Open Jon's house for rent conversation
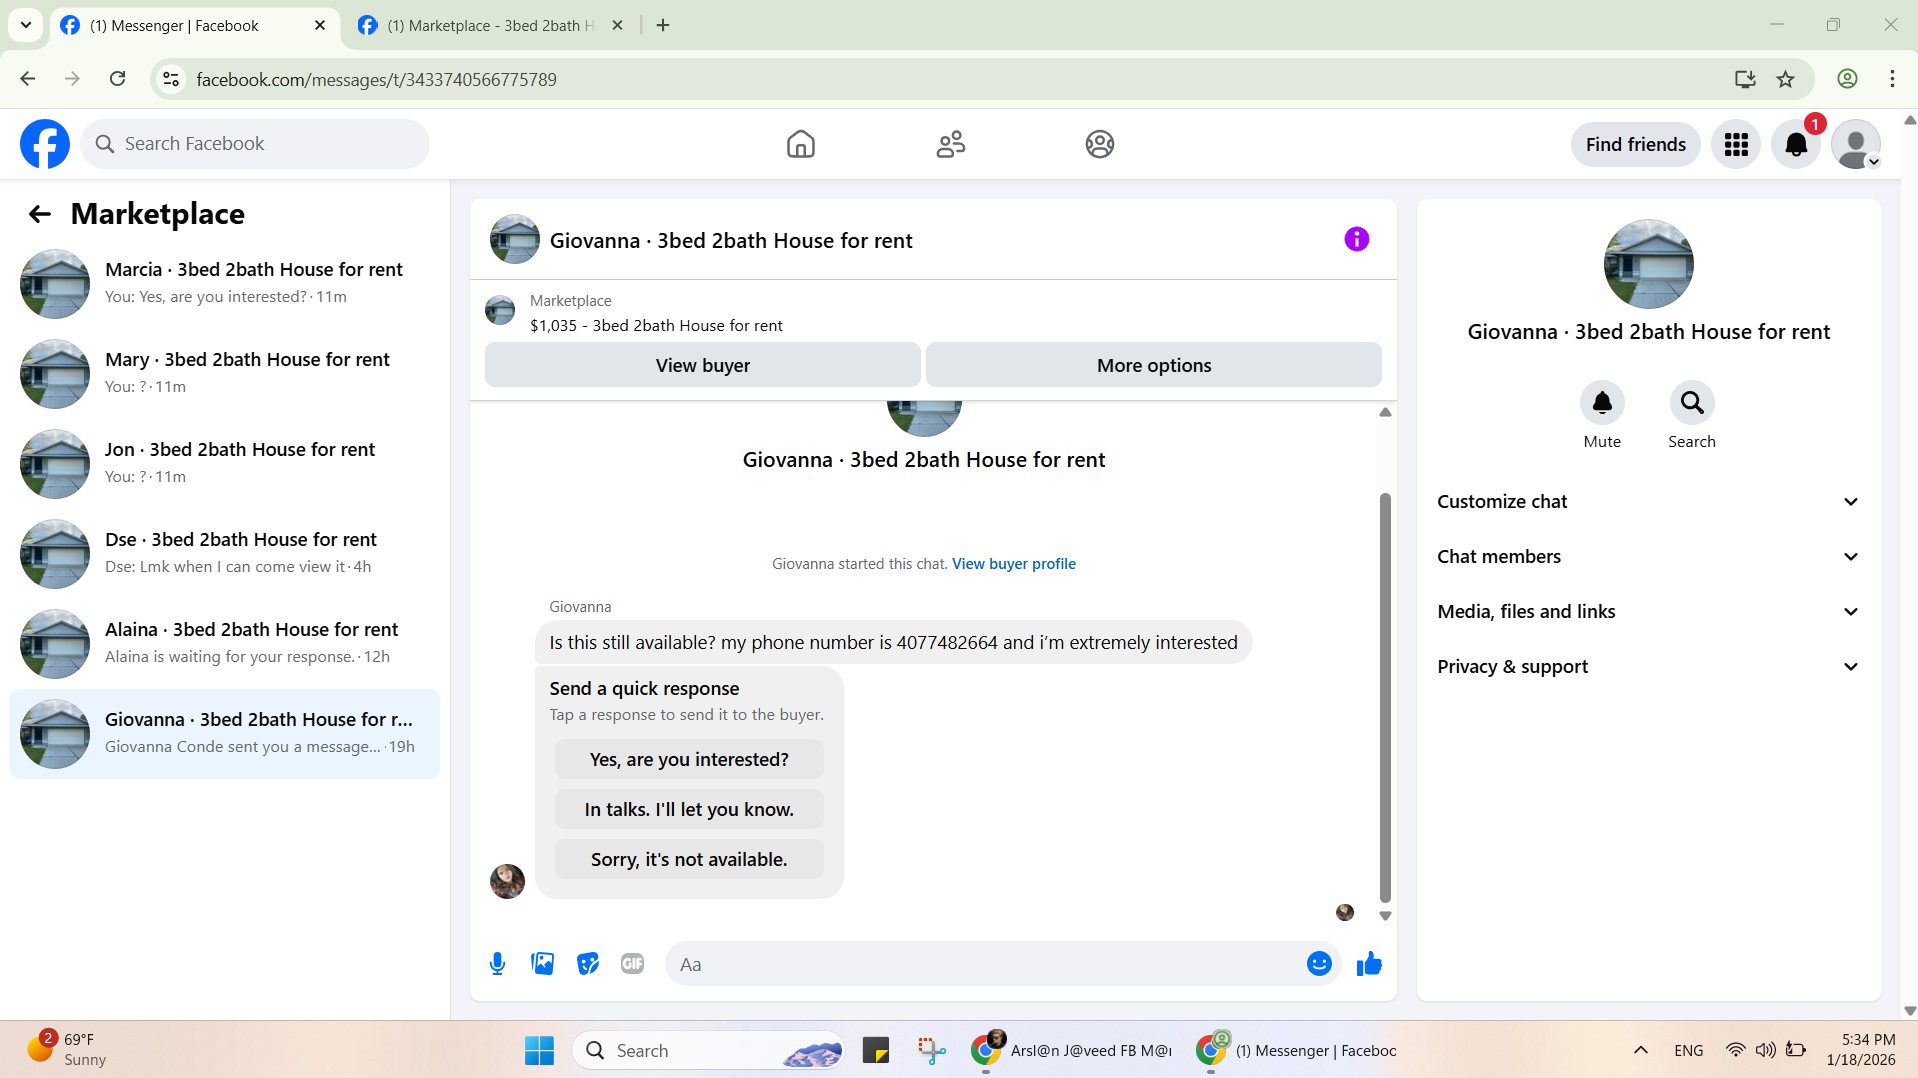The width and height of the screenshot is (1918, 1078). [225, 464]
